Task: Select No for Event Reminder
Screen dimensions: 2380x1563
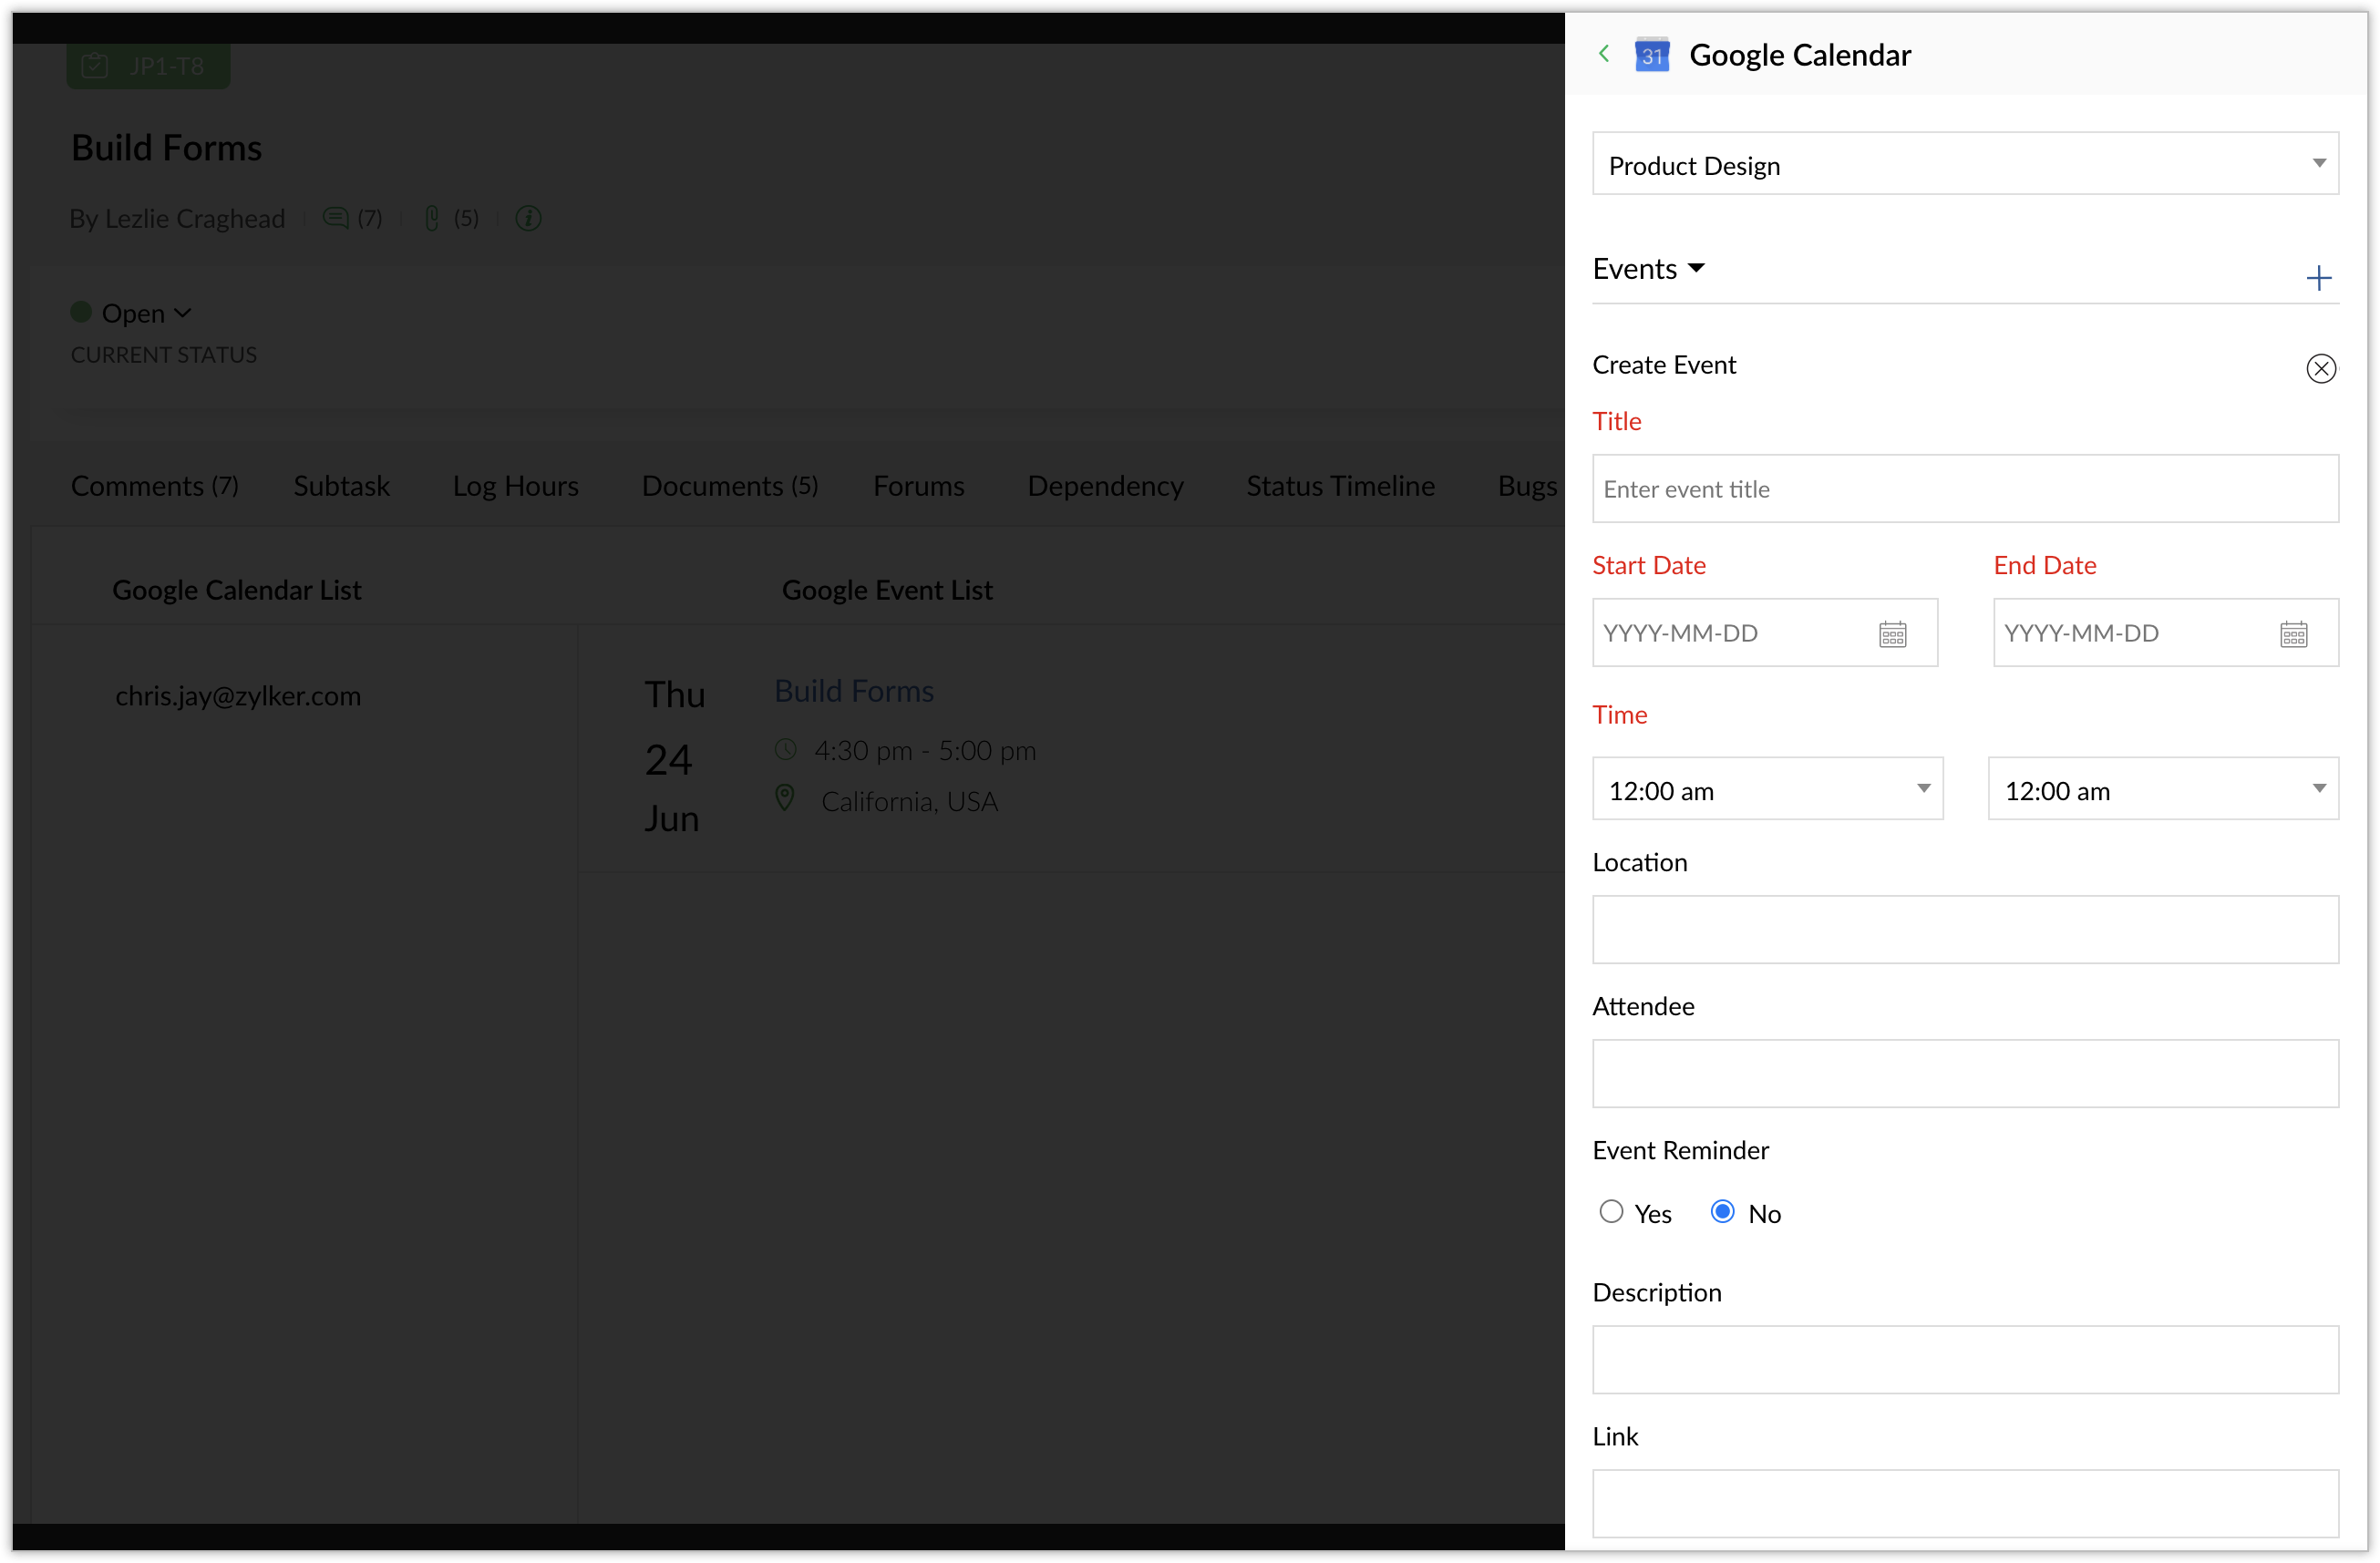Action: pyautogui.click(x=1722, y=1212)
